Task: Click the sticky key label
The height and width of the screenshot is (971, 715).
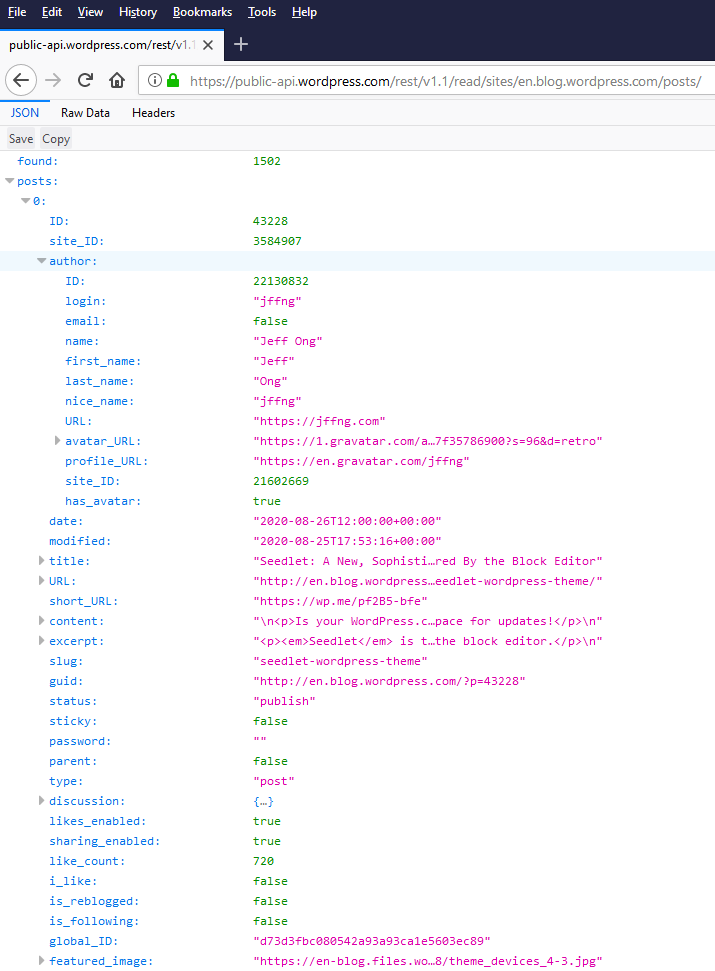Action: (73, 721)
